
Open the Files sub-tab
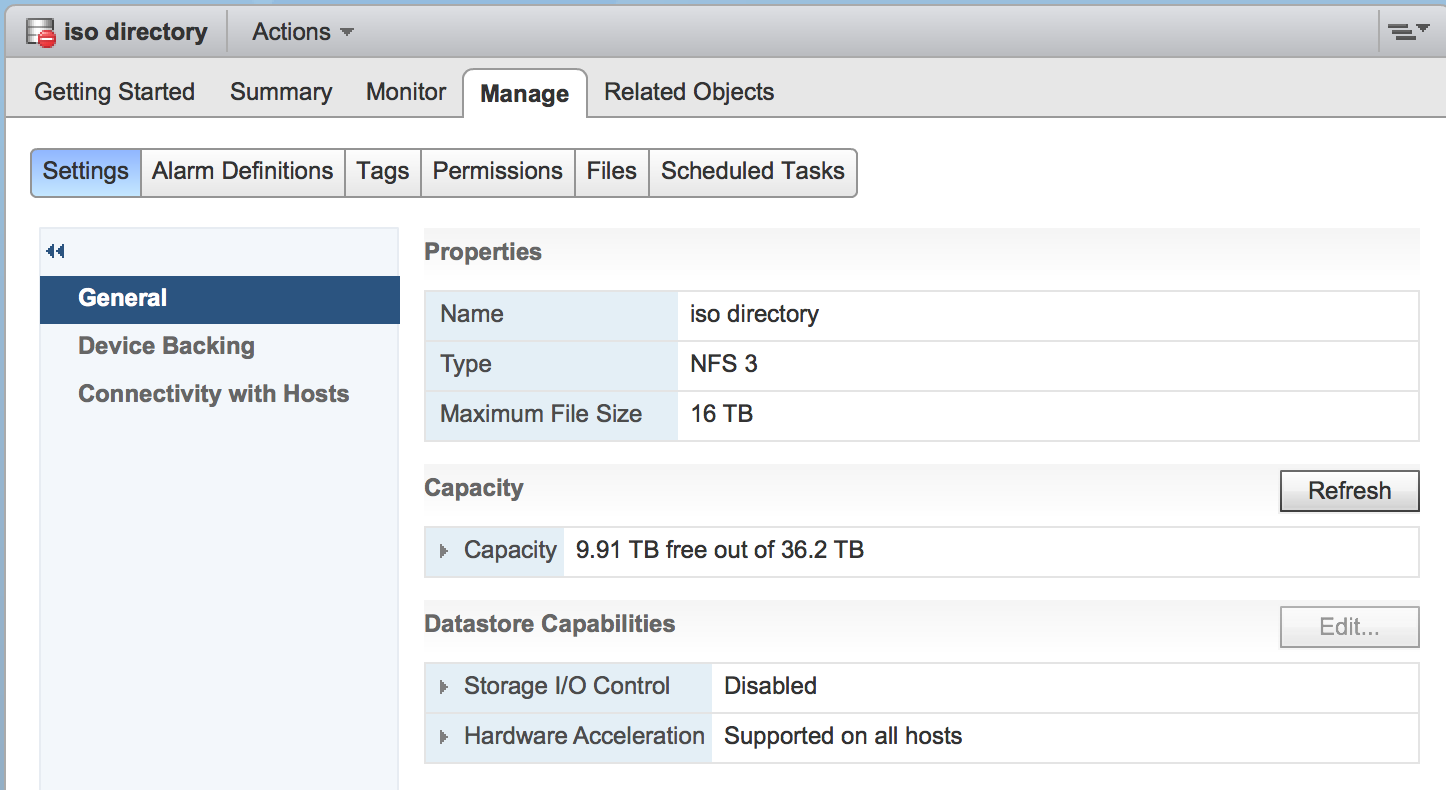tap(612, 171)
